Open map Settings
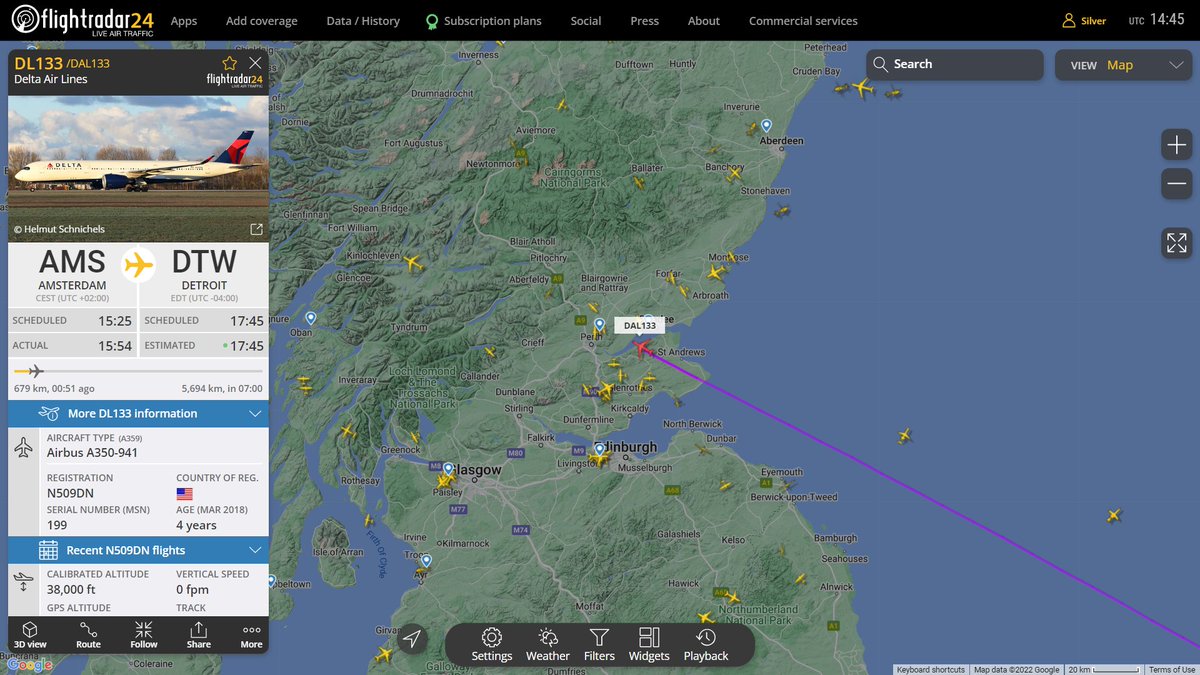This screenshot has width=1200, height=675. [491, 645]
